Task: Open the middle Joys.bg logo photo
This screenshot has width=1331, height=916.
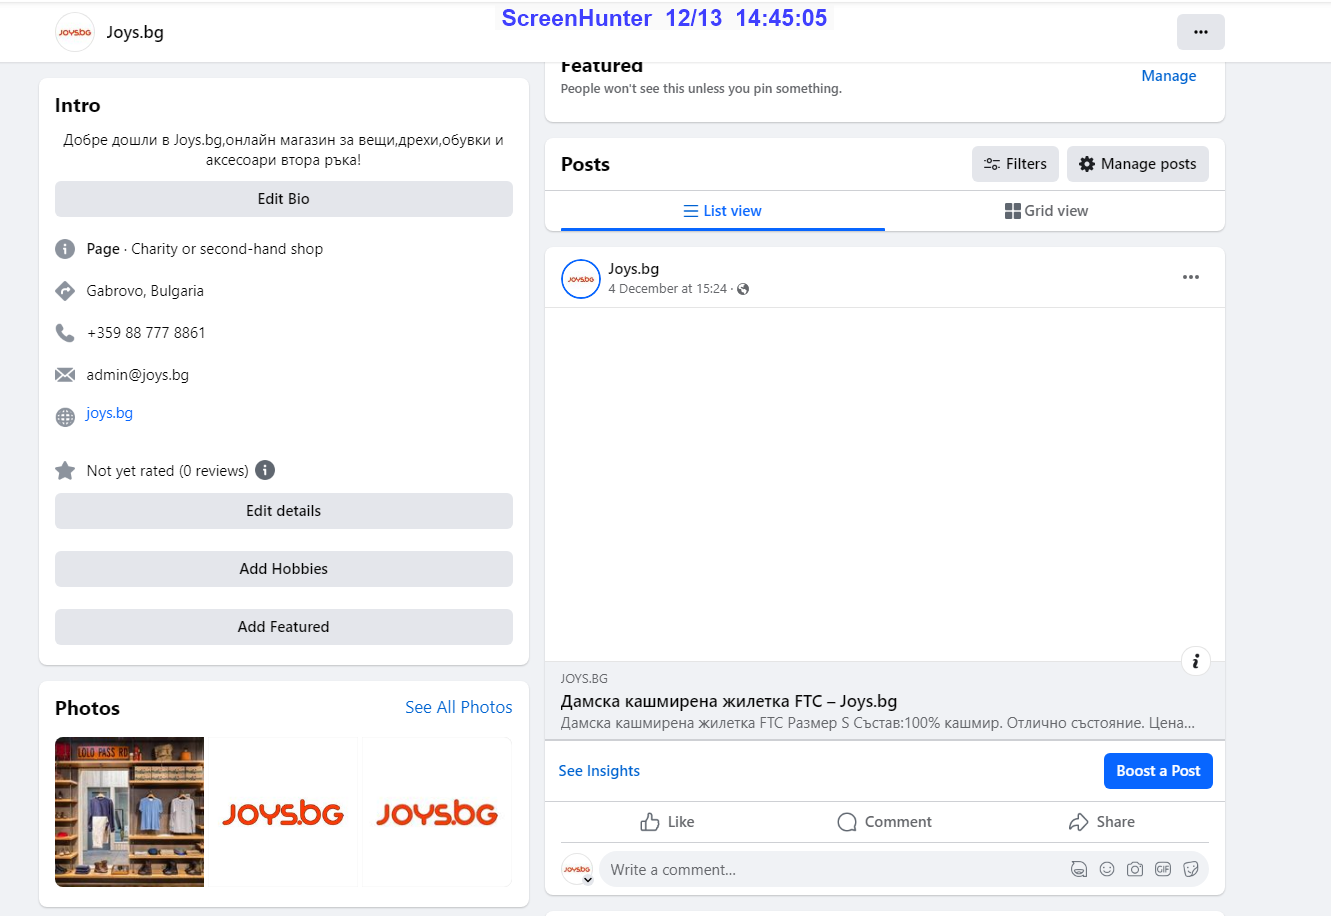Action: [x=283, y=812]
